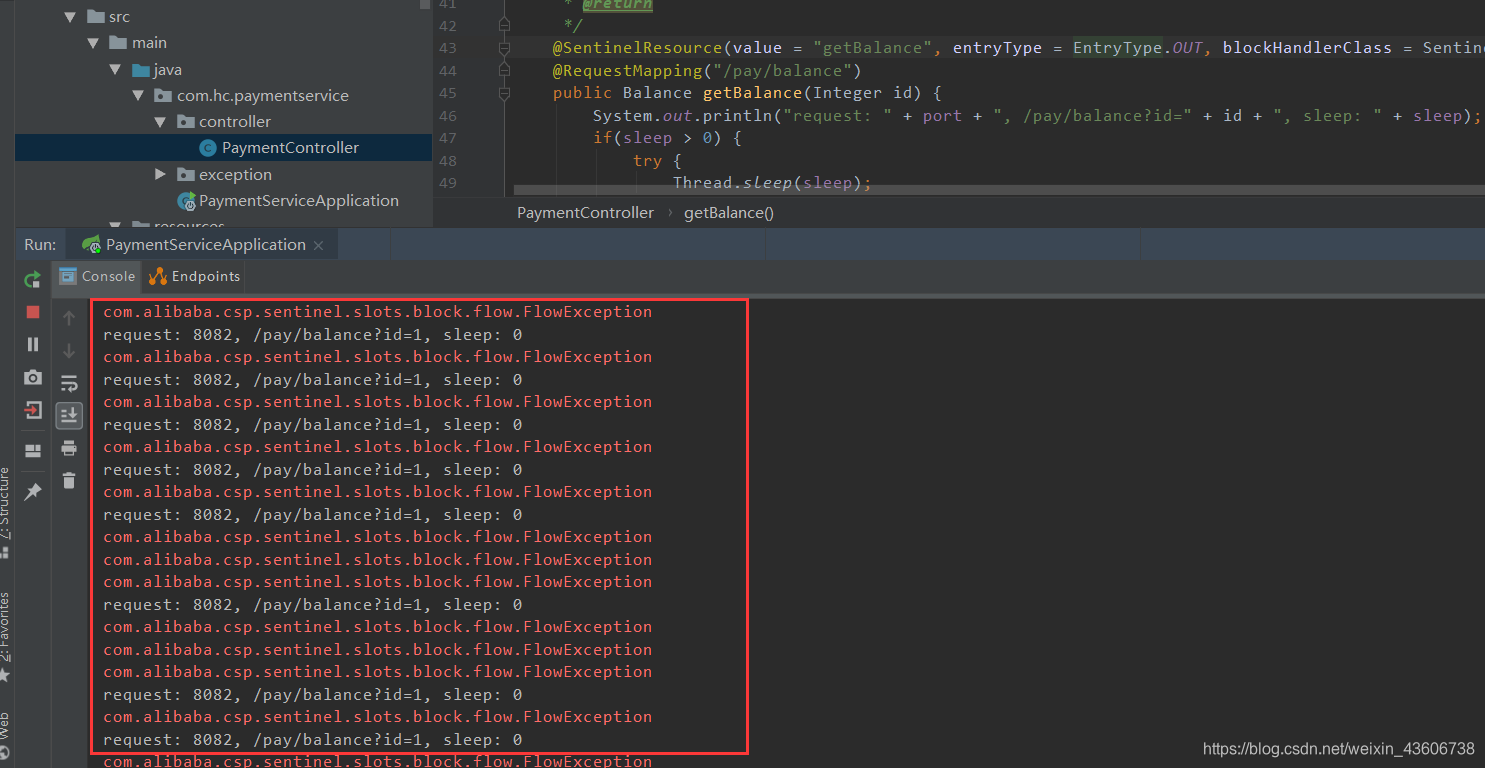Select the exception package row
Image resolution: width=1485 pixels, height=768 pixels.
click(224, 174)
